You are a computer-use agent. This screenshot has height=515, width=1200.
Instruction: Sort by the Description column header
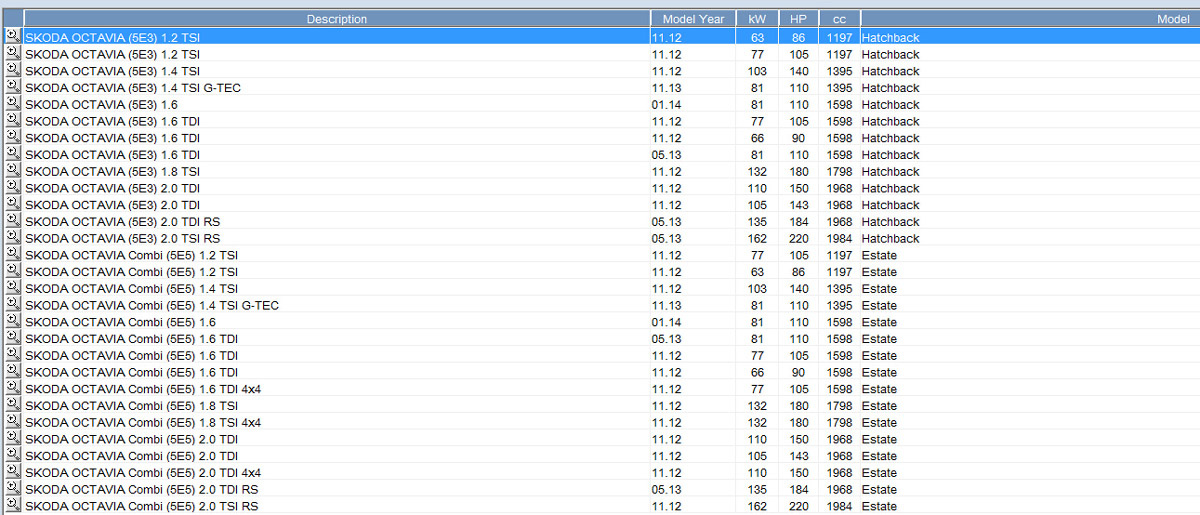tap(336, 19)
